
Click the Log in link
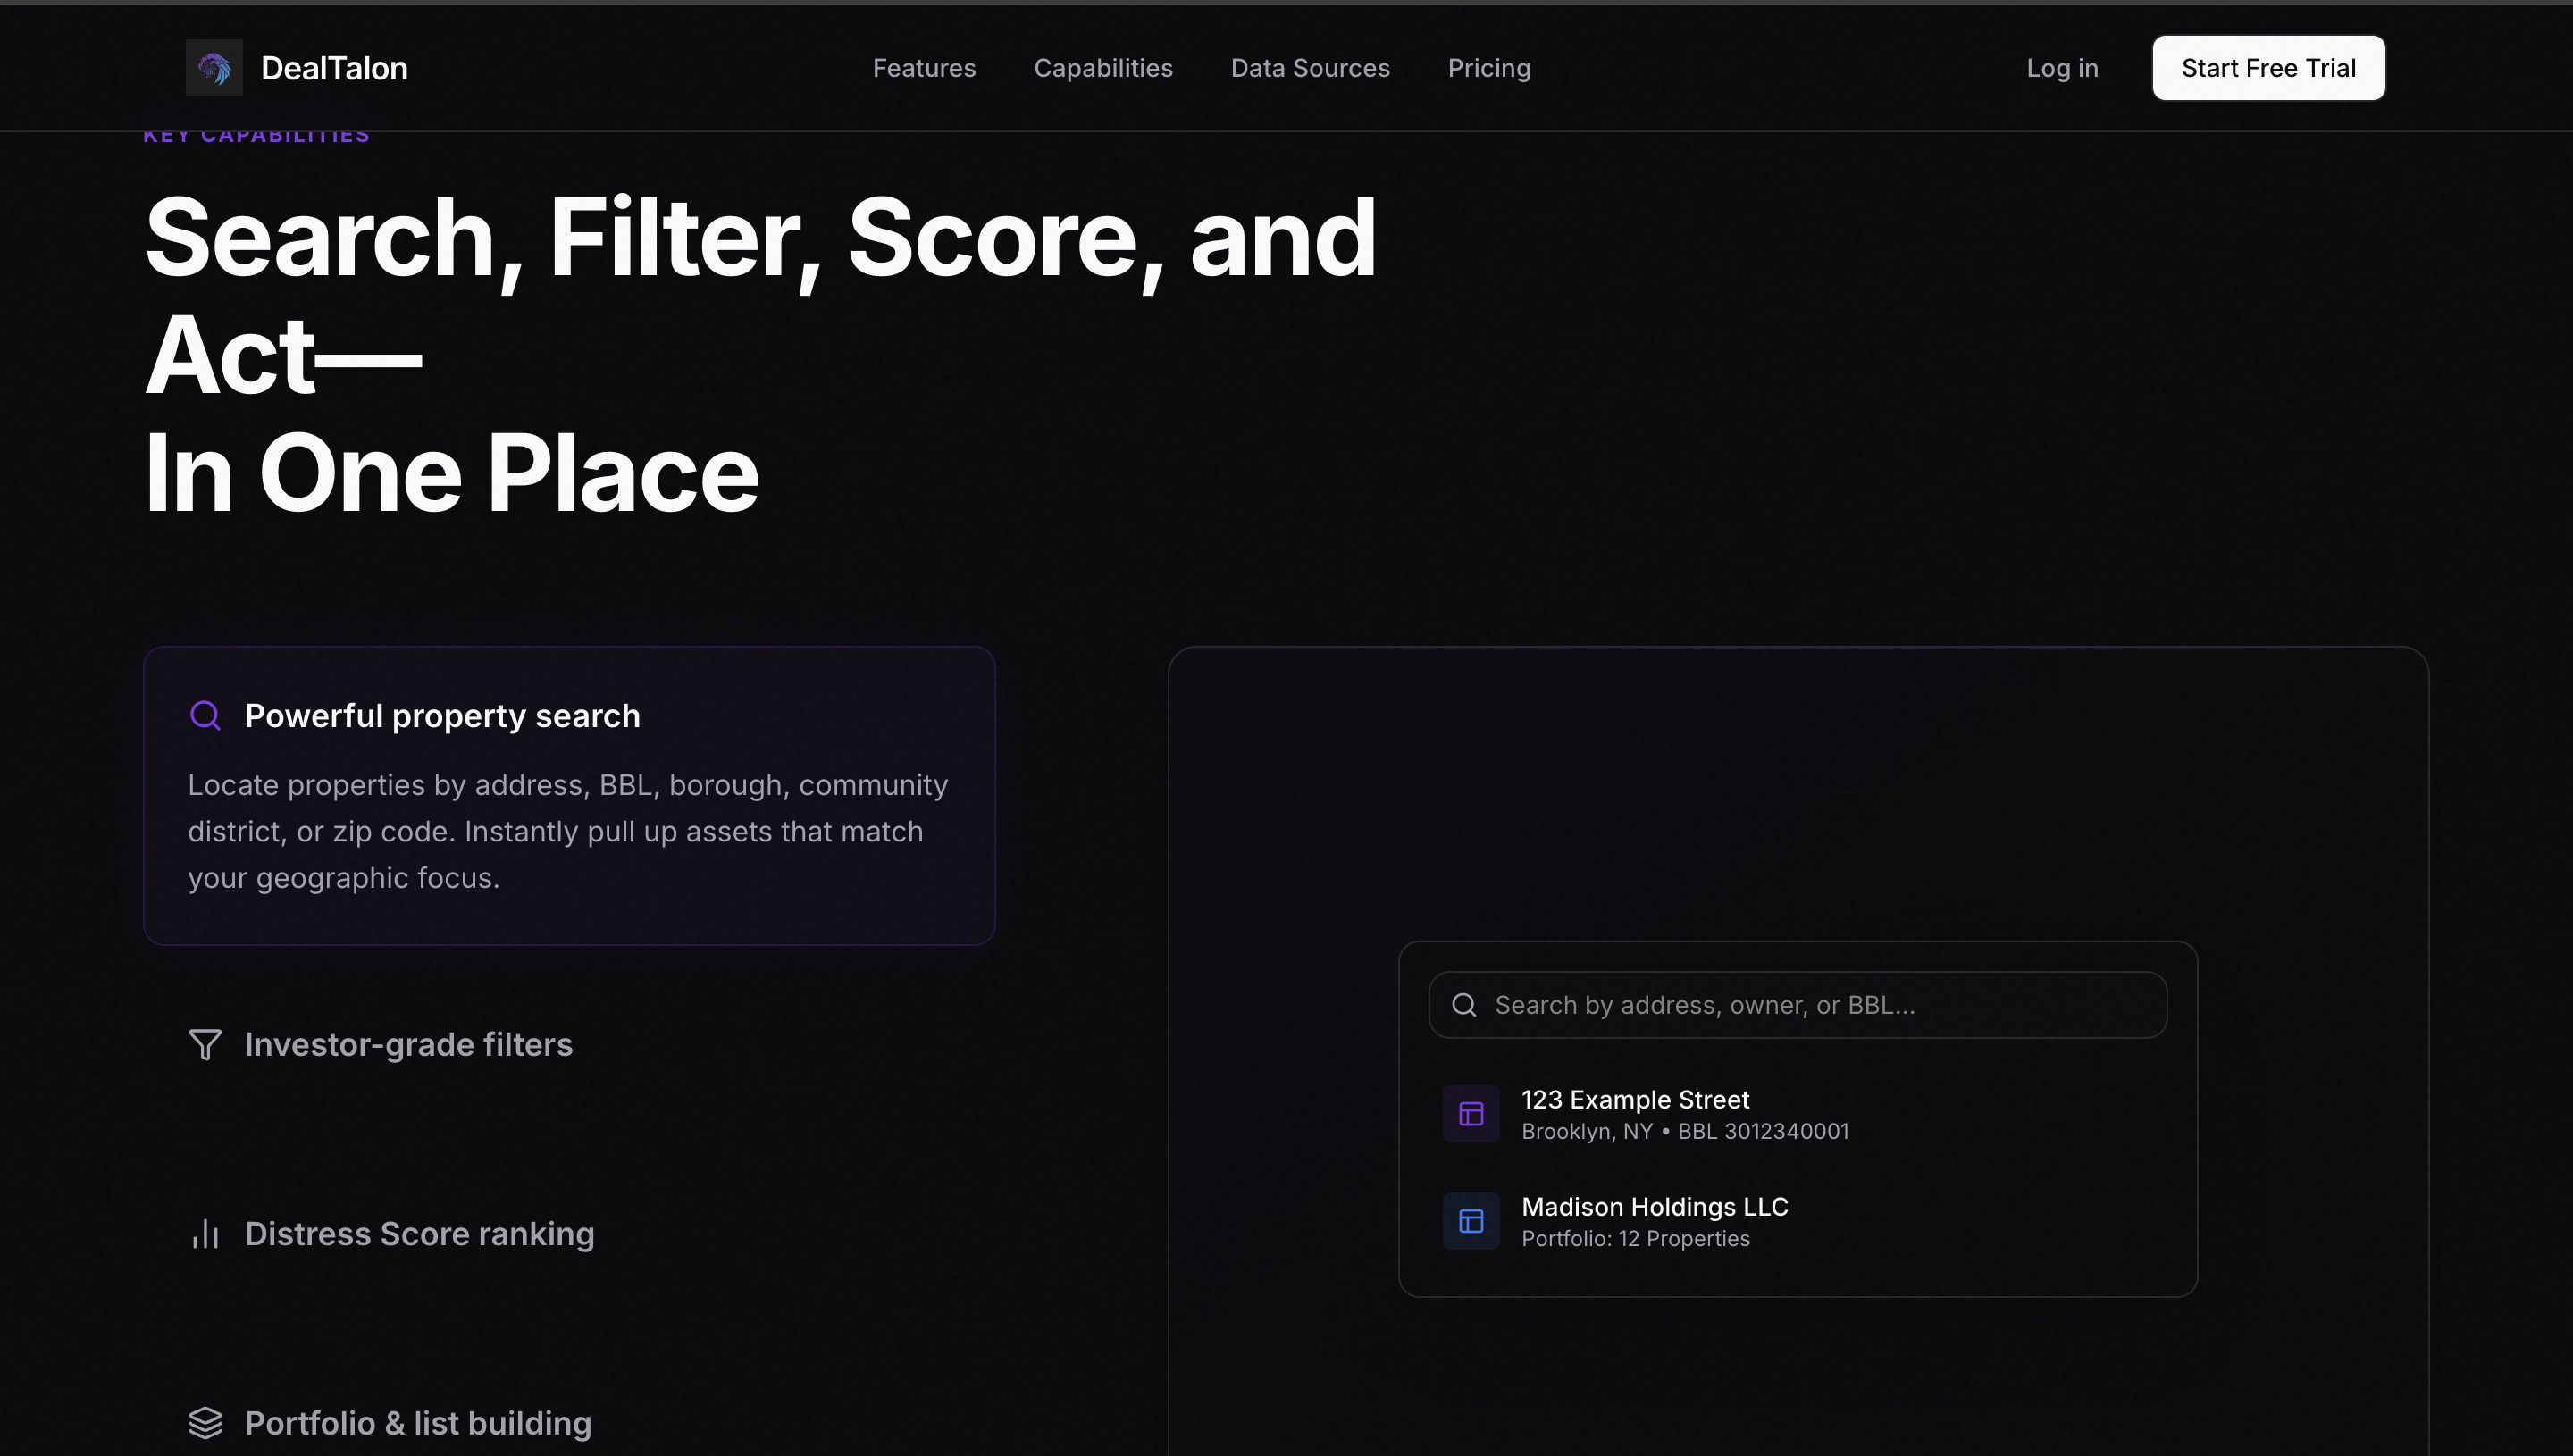point(2062,68)
